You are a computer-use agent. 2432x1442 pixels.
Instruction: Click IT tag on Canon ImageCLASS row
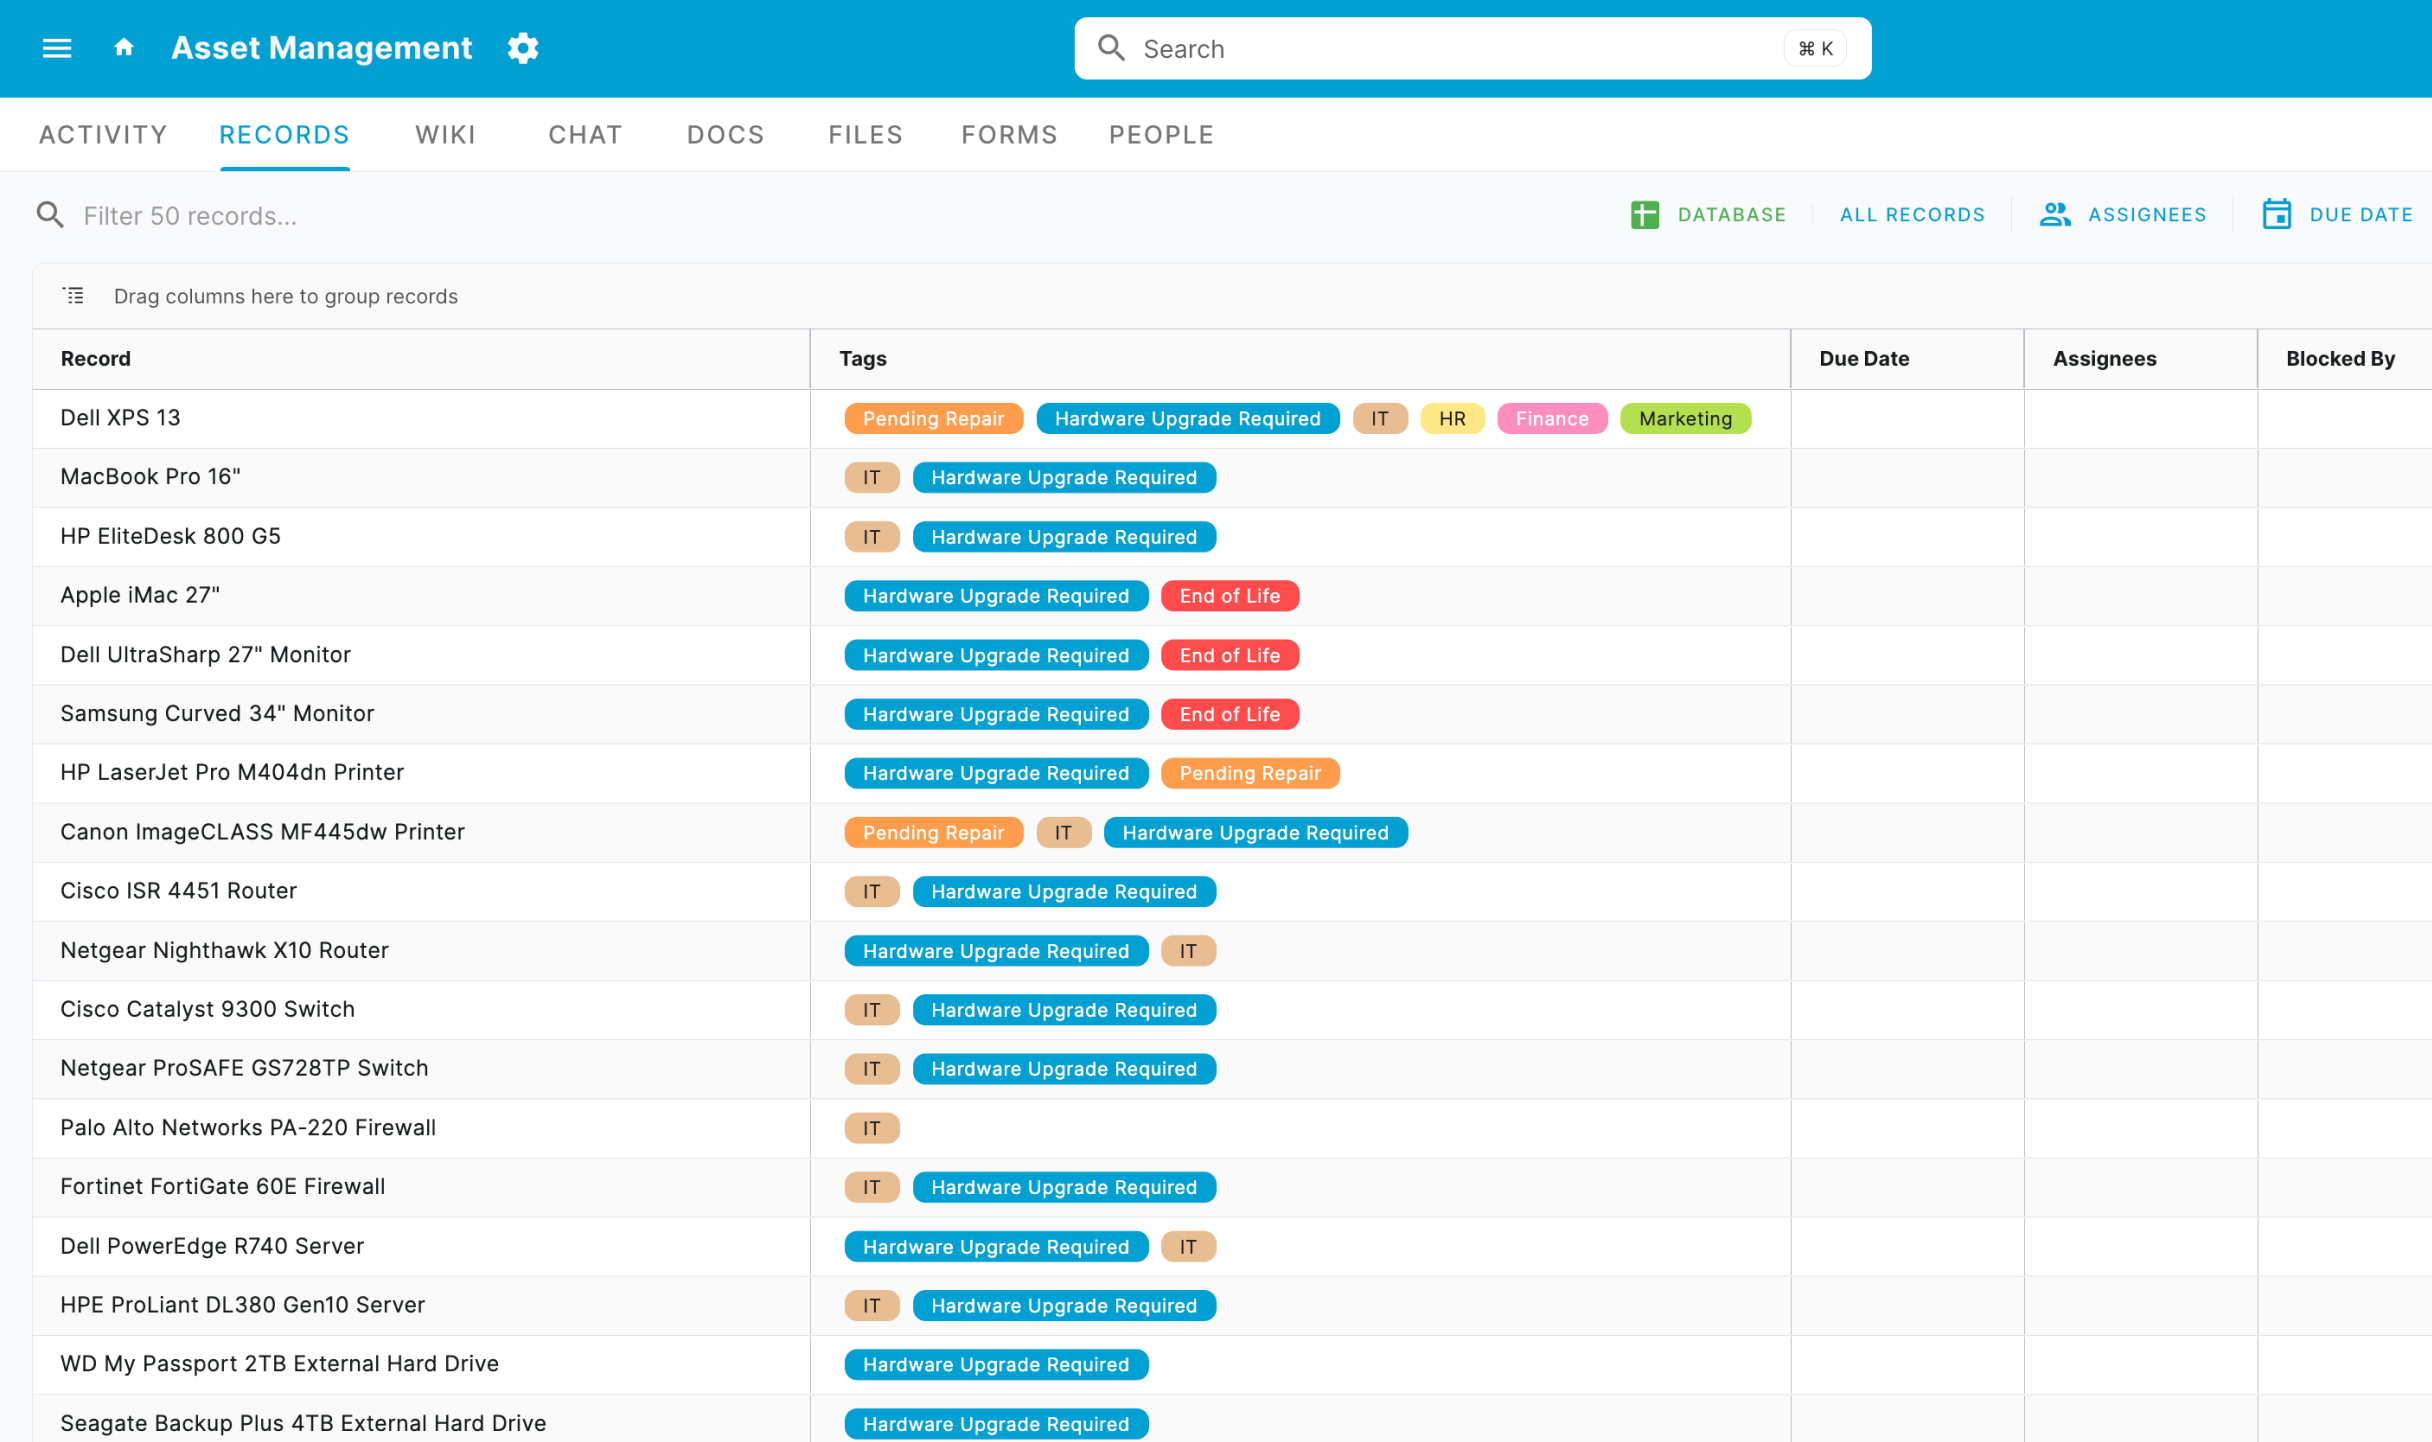[1063, 833]
